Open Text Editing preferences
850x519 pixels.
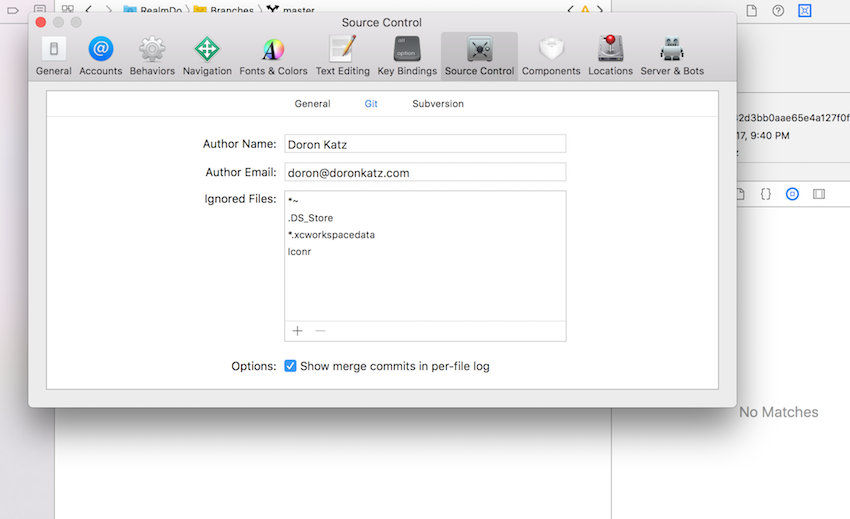[343, 56]
